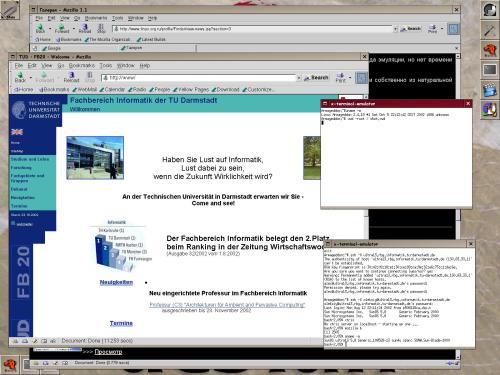Screen dimensions: 500x375
Task: Reload the TUD FB20 Welcome page
Action: (71, 77)
